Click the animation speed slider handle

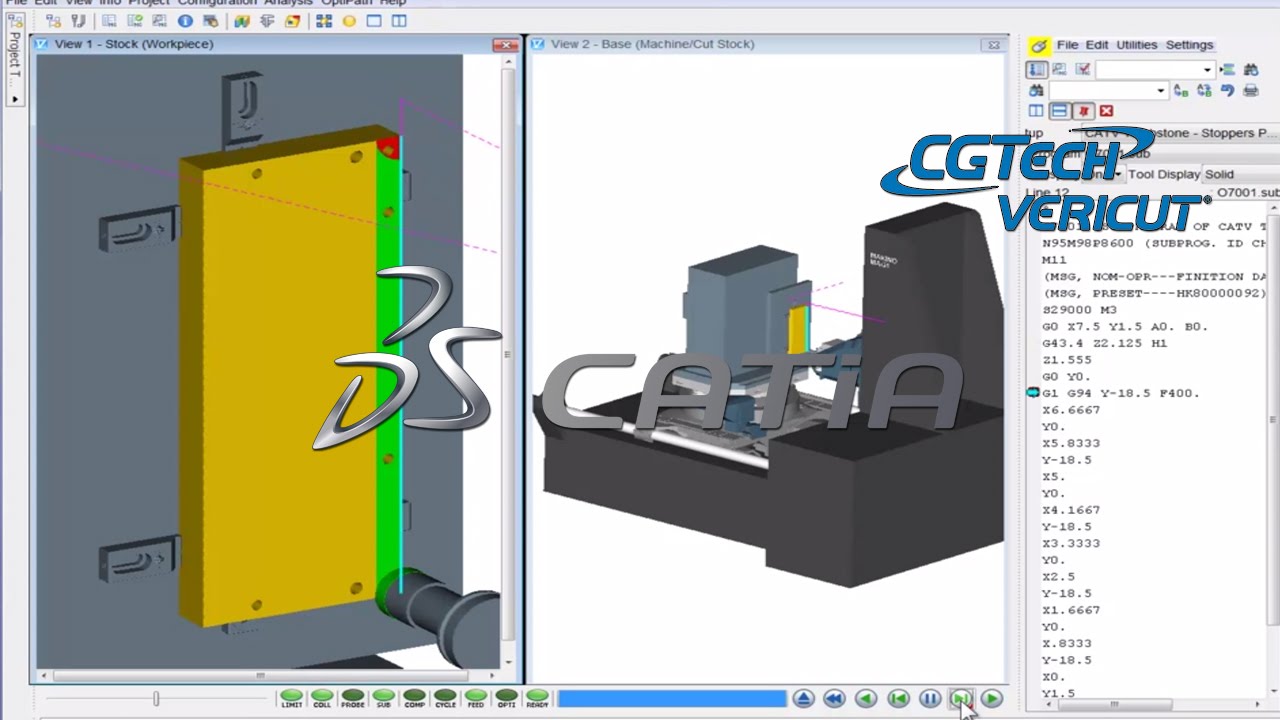click(156, 698)
